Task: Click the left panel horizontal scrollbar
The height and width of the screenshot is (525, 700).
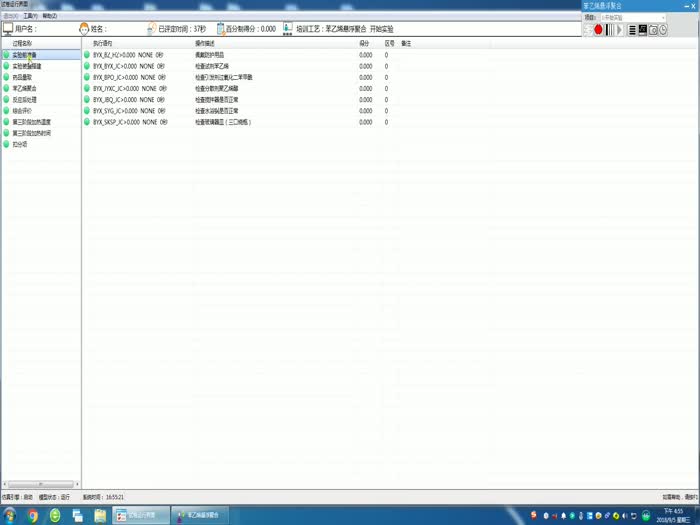Action: click(x=40, y=484)
